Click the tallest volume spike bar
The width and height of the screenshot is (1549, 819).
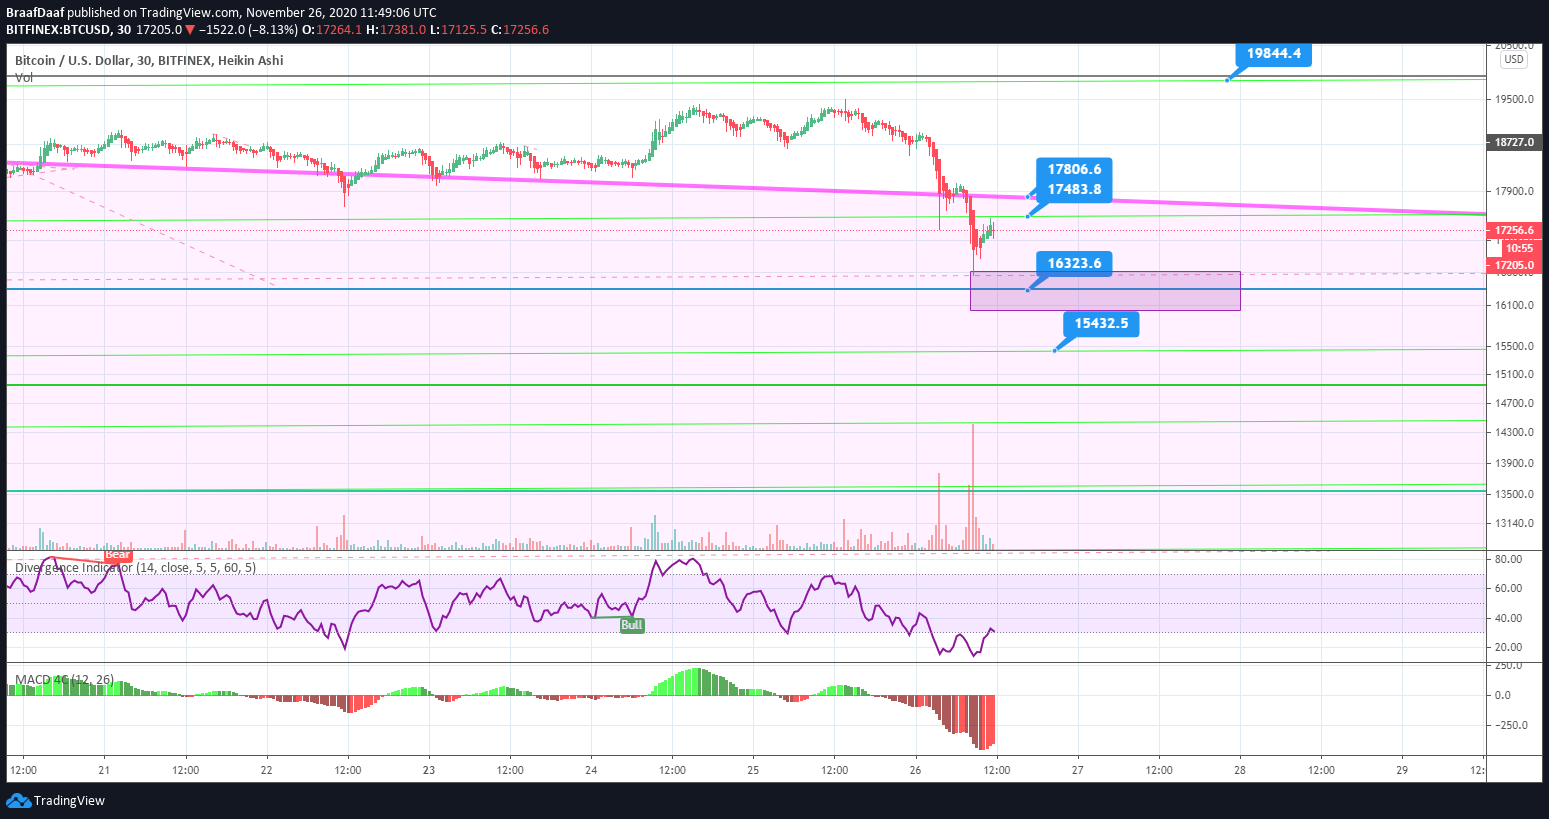point(972,487)
